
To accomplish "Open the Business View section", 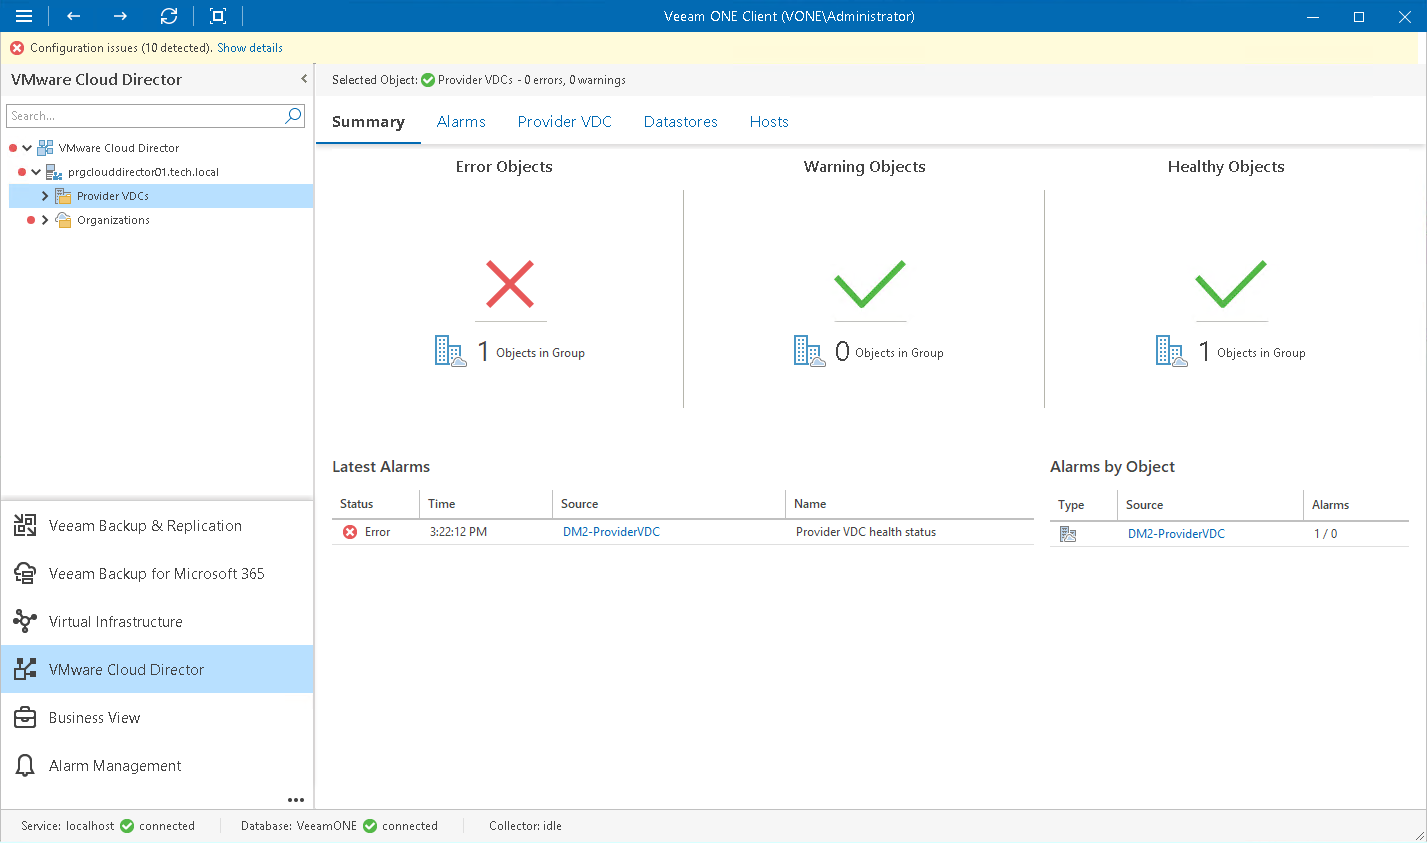I will pos(157,718).
